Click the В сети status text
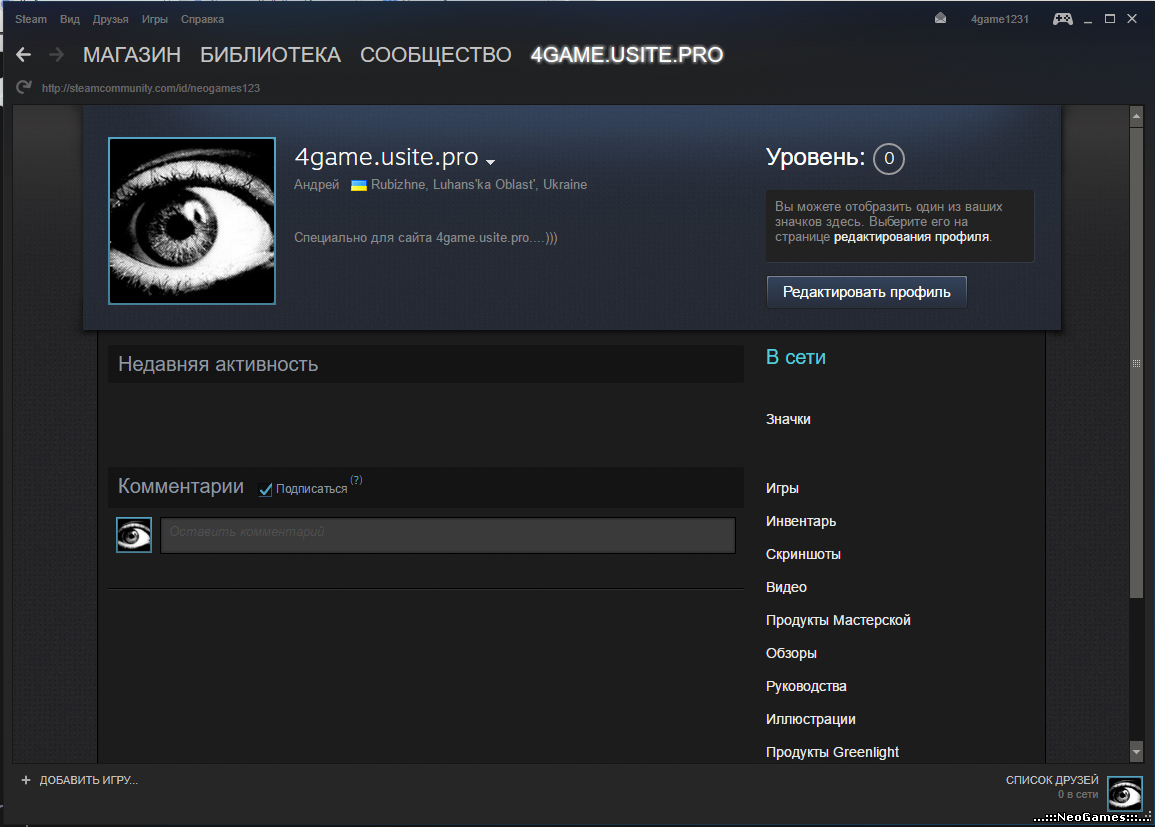This screenshot has height=827, width=1155. click(x=796, y=357)
